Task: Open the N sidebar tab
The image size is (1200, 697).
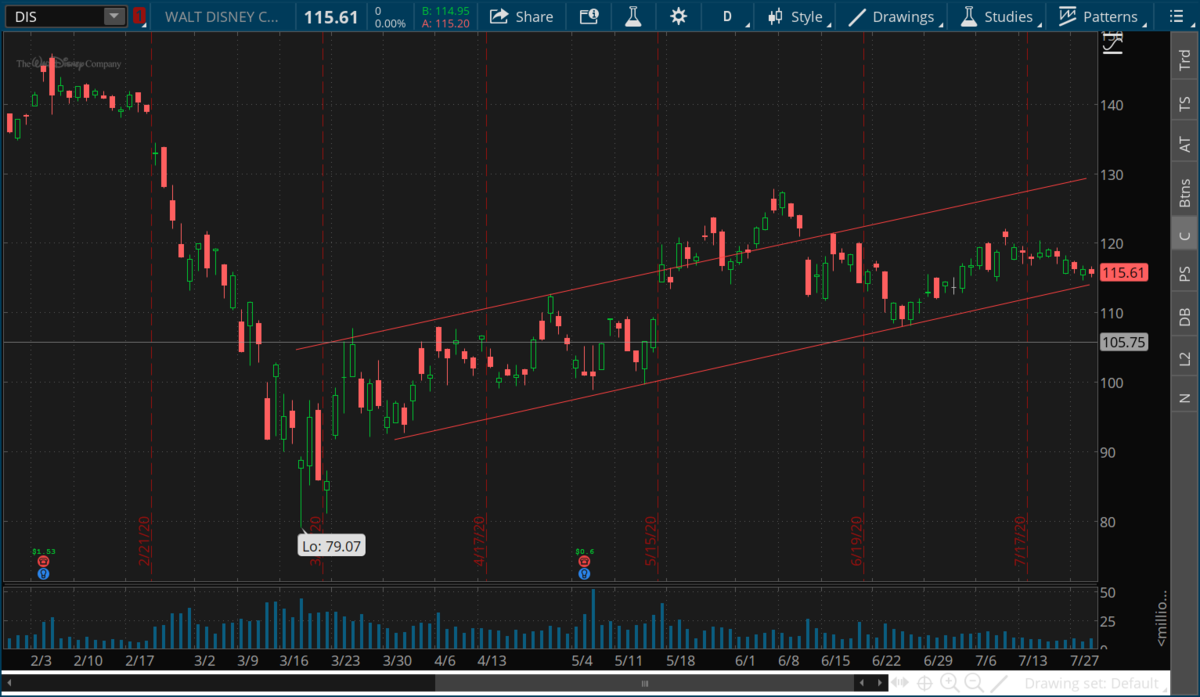Action: tap(1185, 397)
